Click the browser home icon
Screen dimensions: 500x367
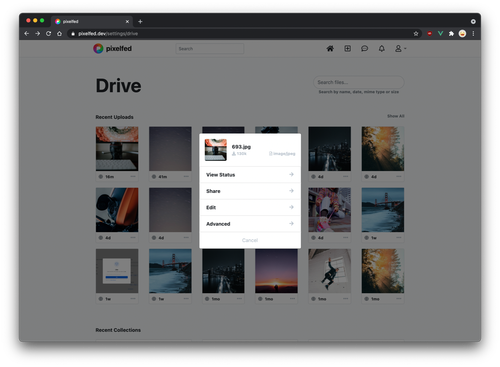[59, 34]
